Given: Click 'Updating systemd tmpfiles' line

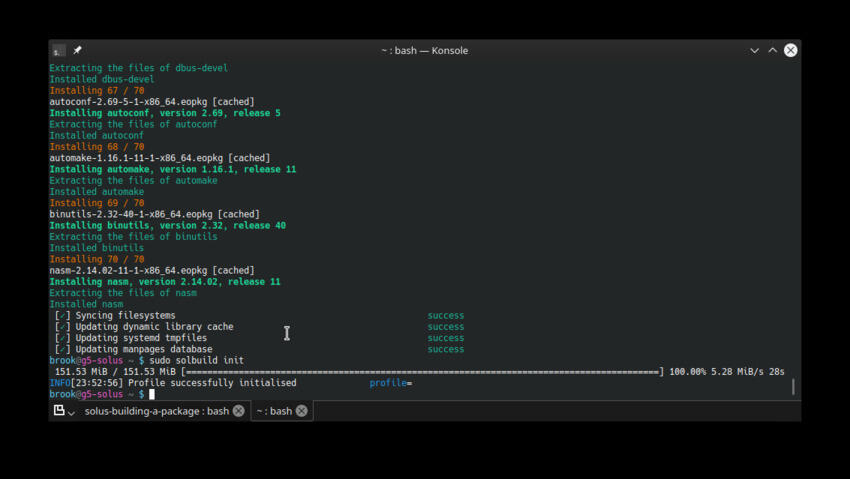Looking at the screenshot, I should (x=141, y=338).
